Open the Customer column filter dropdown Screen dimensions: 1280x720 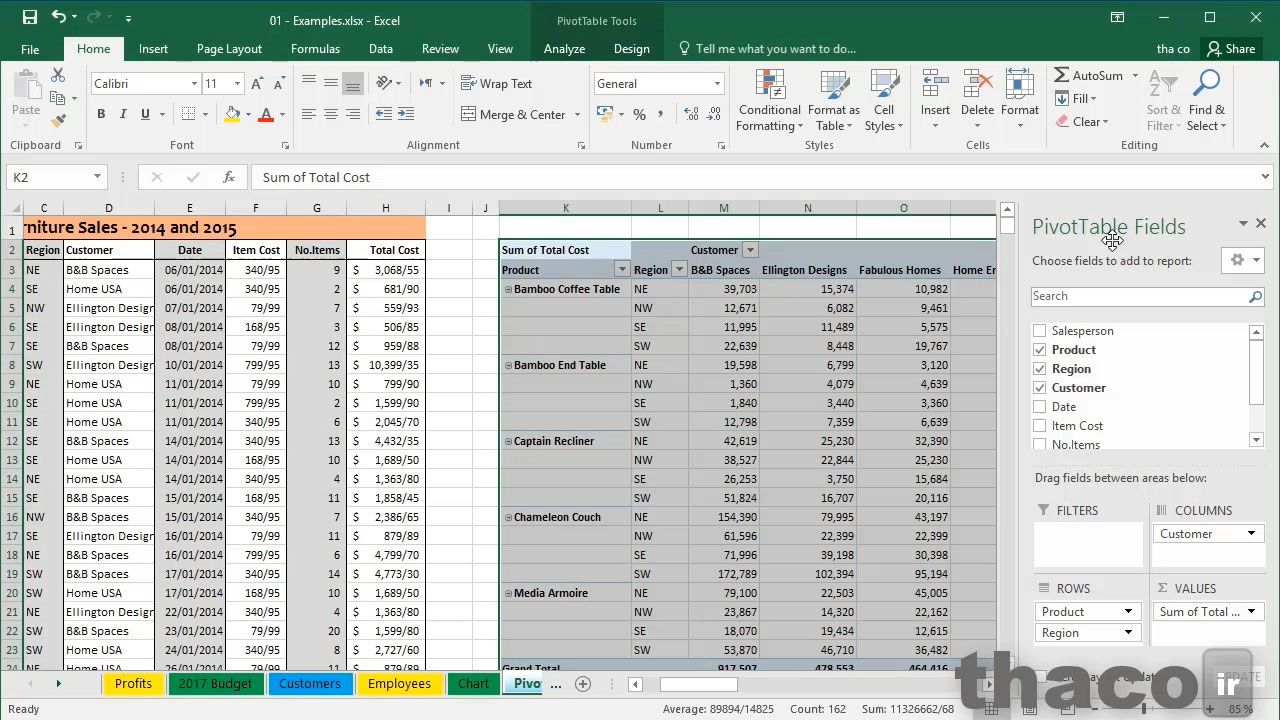750,250
